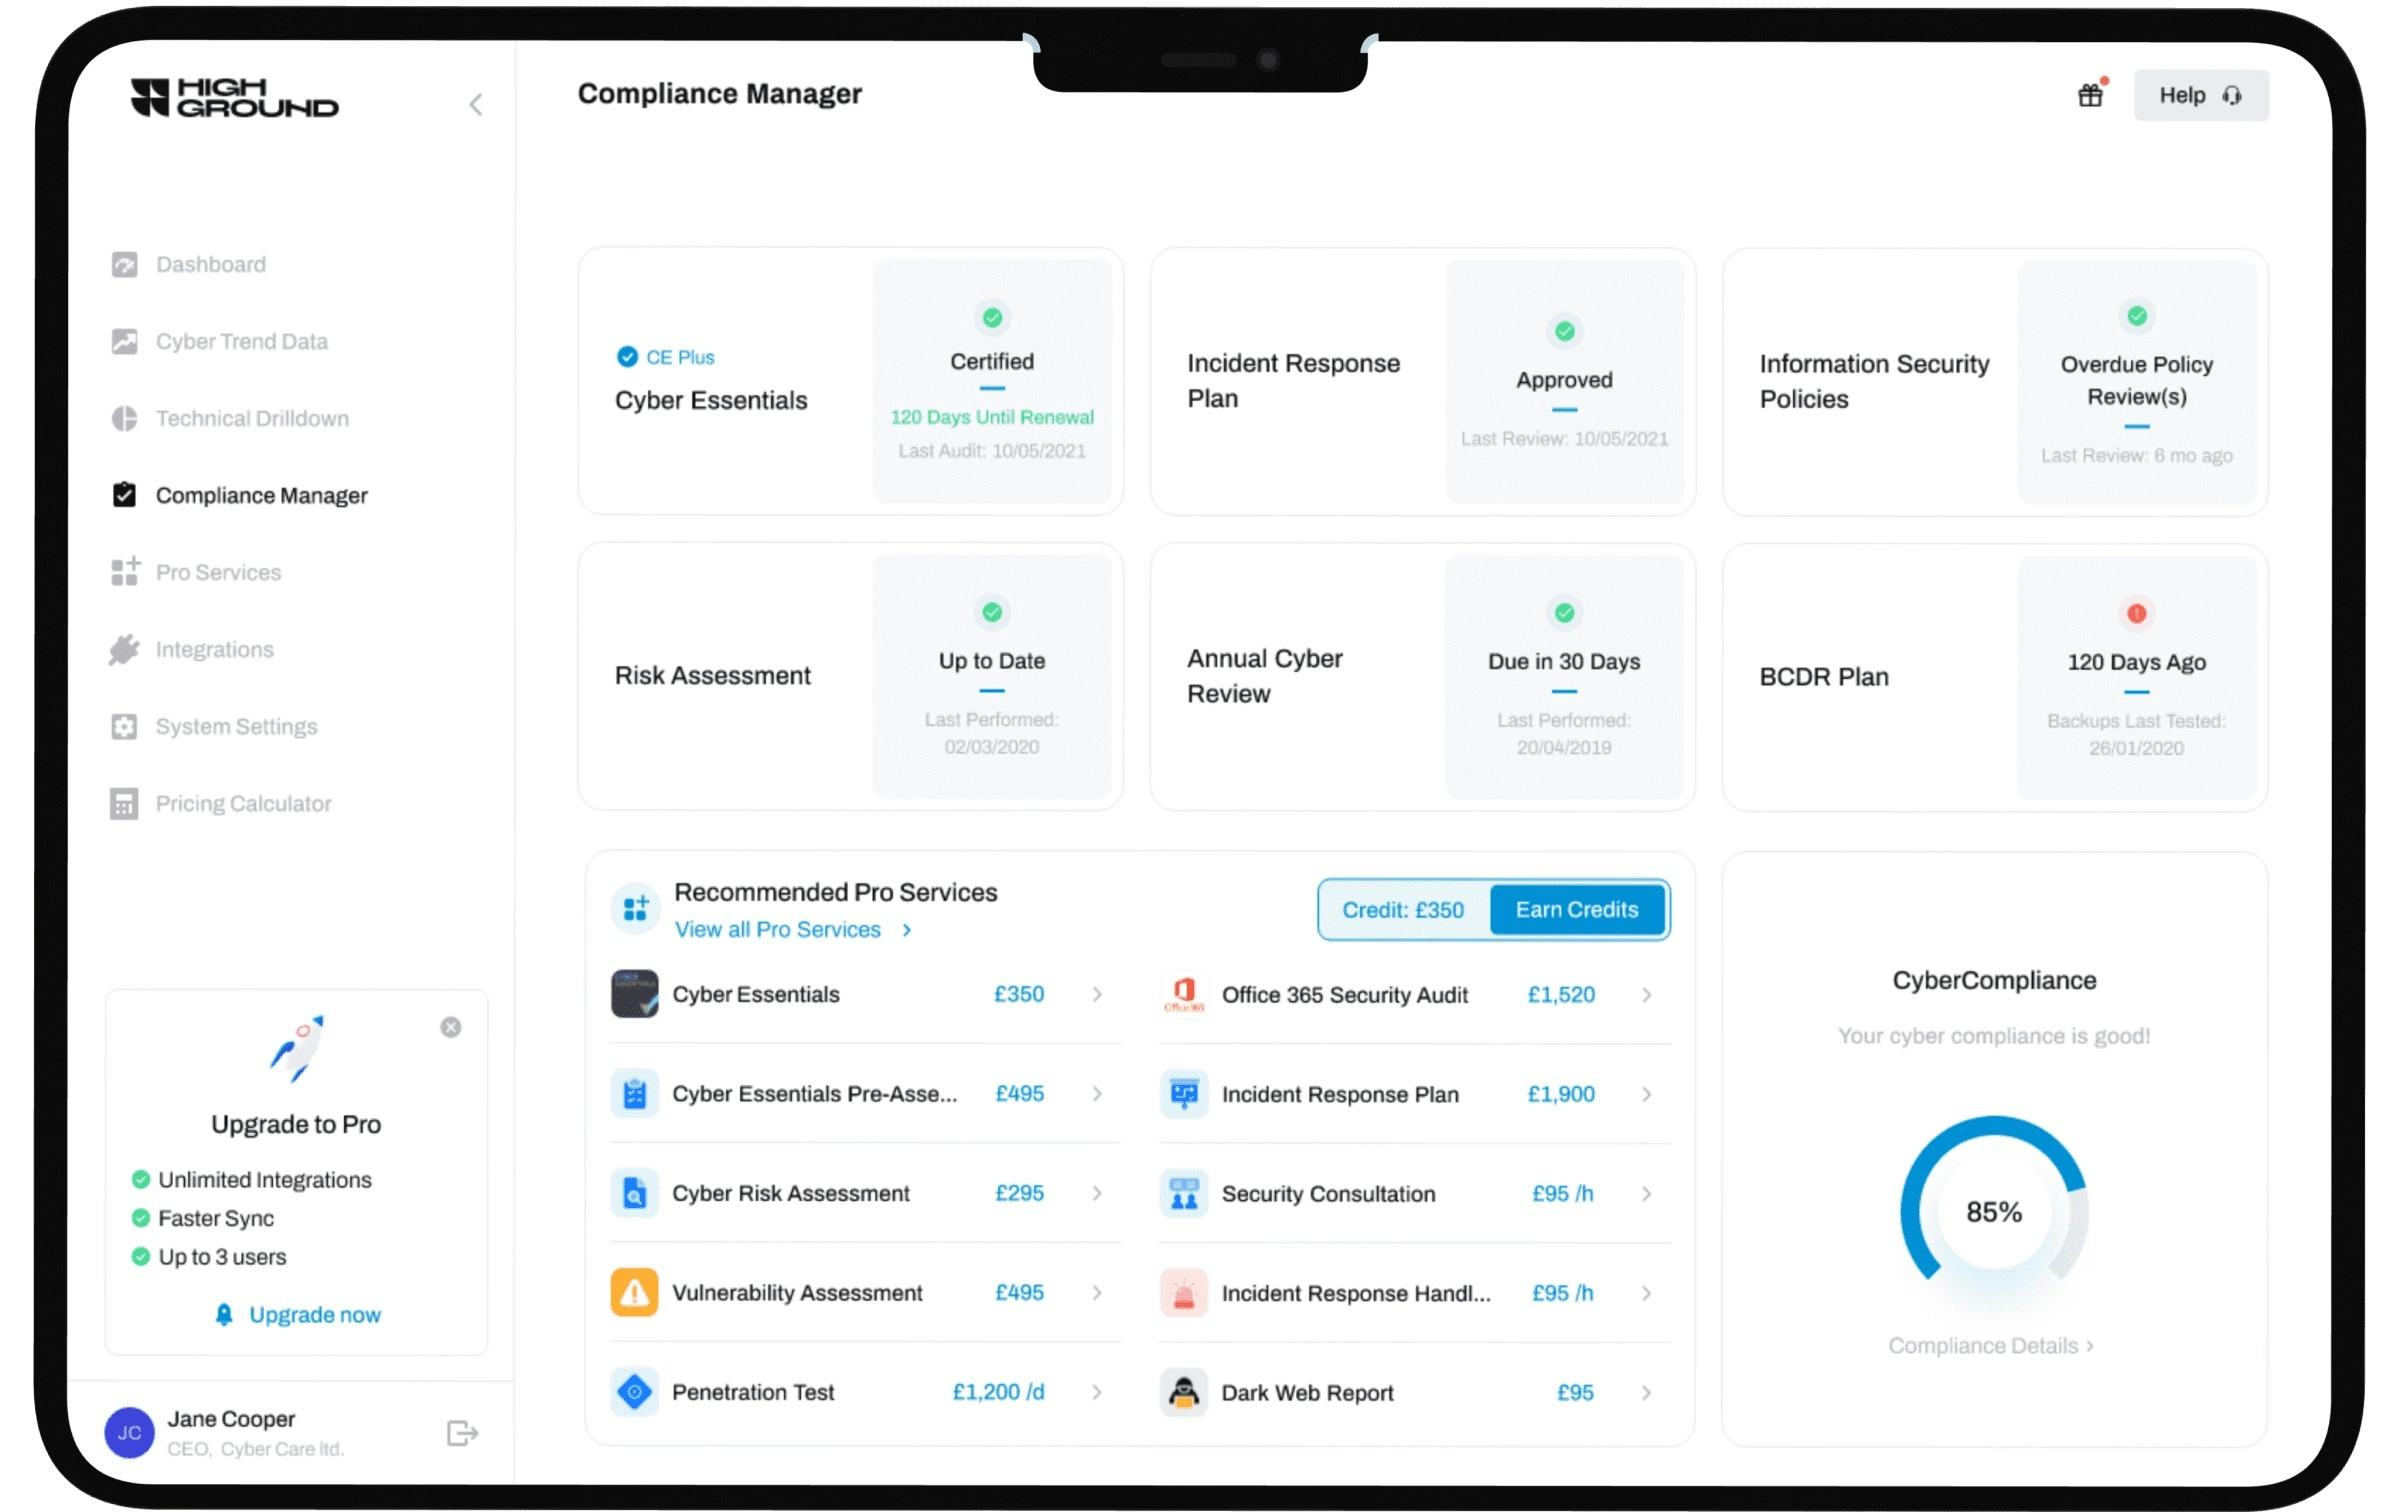Select Pro Services from the sidebar menu
The width and height of the screenshot is (2400, 1512).
click(126, 572)
